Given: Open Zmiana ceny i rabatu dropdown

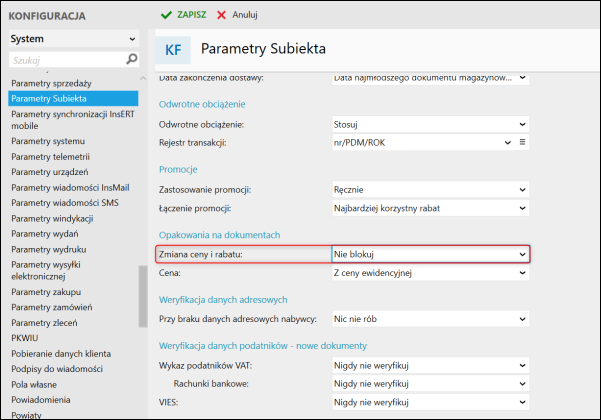Looking at the screenshot, I should (x=430, y=254).
